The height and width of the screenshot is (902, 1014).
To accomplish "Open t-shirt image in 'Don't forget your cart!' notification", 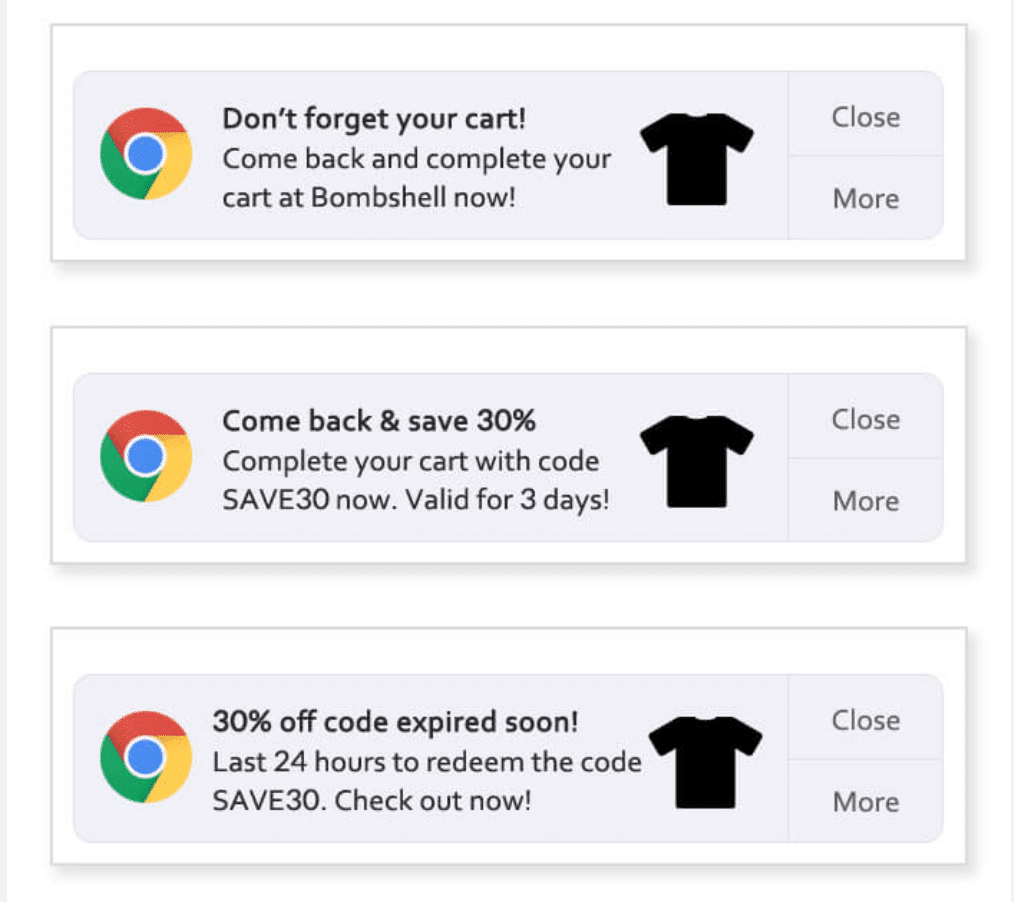I will tap(697, 158).
